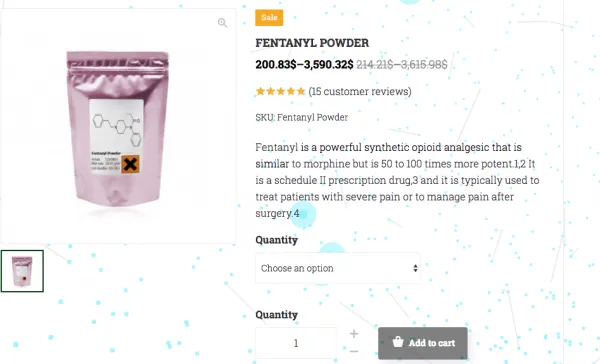The image size is (600, 364).
Task: Click the large pink pouch product image
Action: point(117,129)
